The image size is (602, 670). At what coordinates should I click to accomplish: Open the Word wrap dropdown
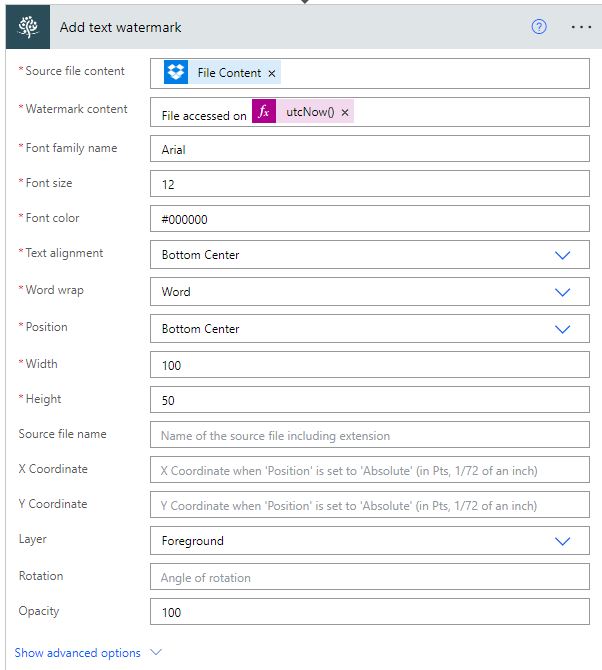[x=563, y=292]
